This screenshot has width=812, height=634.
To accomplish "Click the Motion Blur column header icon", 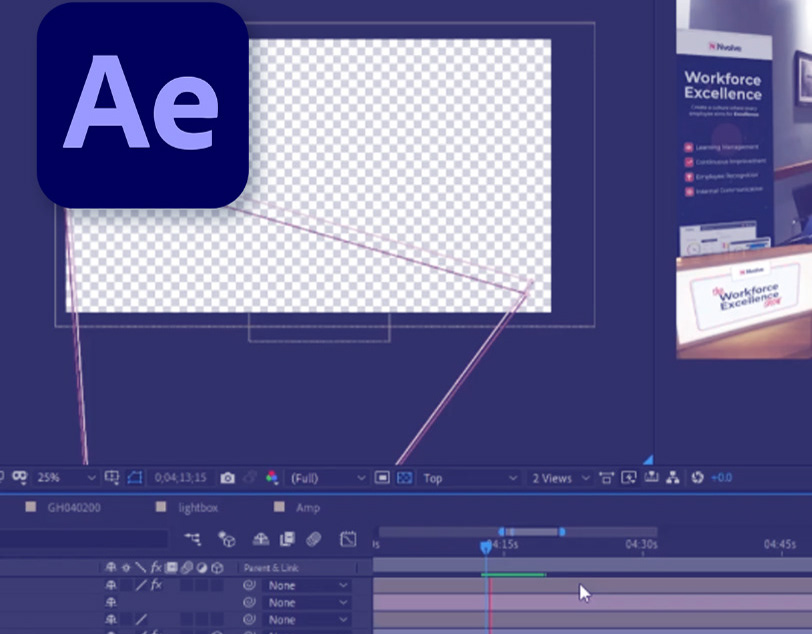I will click(x=186, y=568).
